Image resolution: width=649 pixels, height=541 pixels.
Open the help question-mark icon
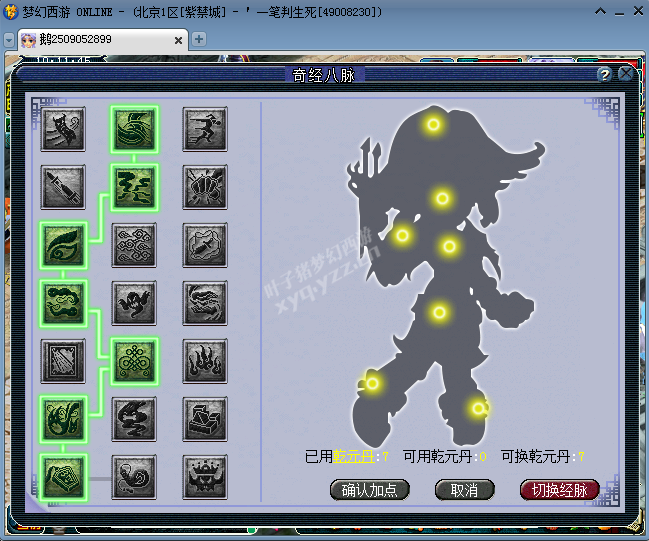[x=605, y=75]
